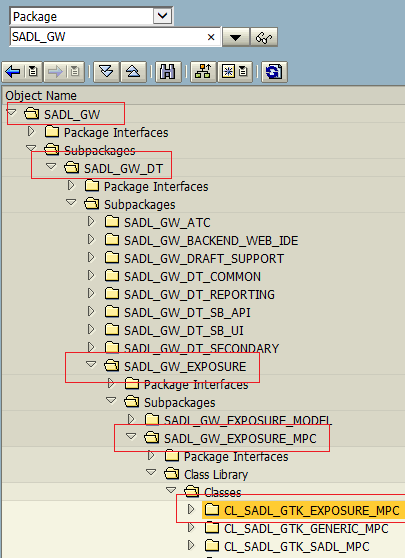
Task: Expand the SADL_GW_DRAFT_SUPPORT package
Action: [x=91, y=257]
